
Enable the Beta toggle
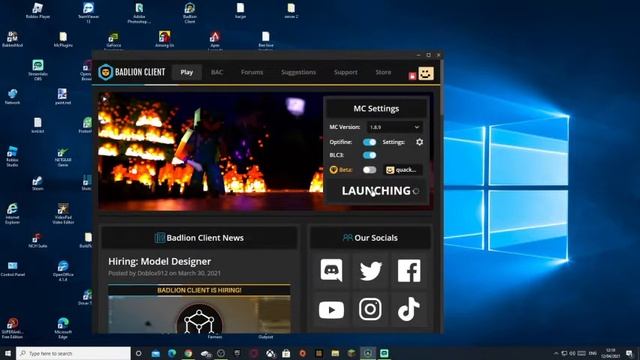pos(369,170)
